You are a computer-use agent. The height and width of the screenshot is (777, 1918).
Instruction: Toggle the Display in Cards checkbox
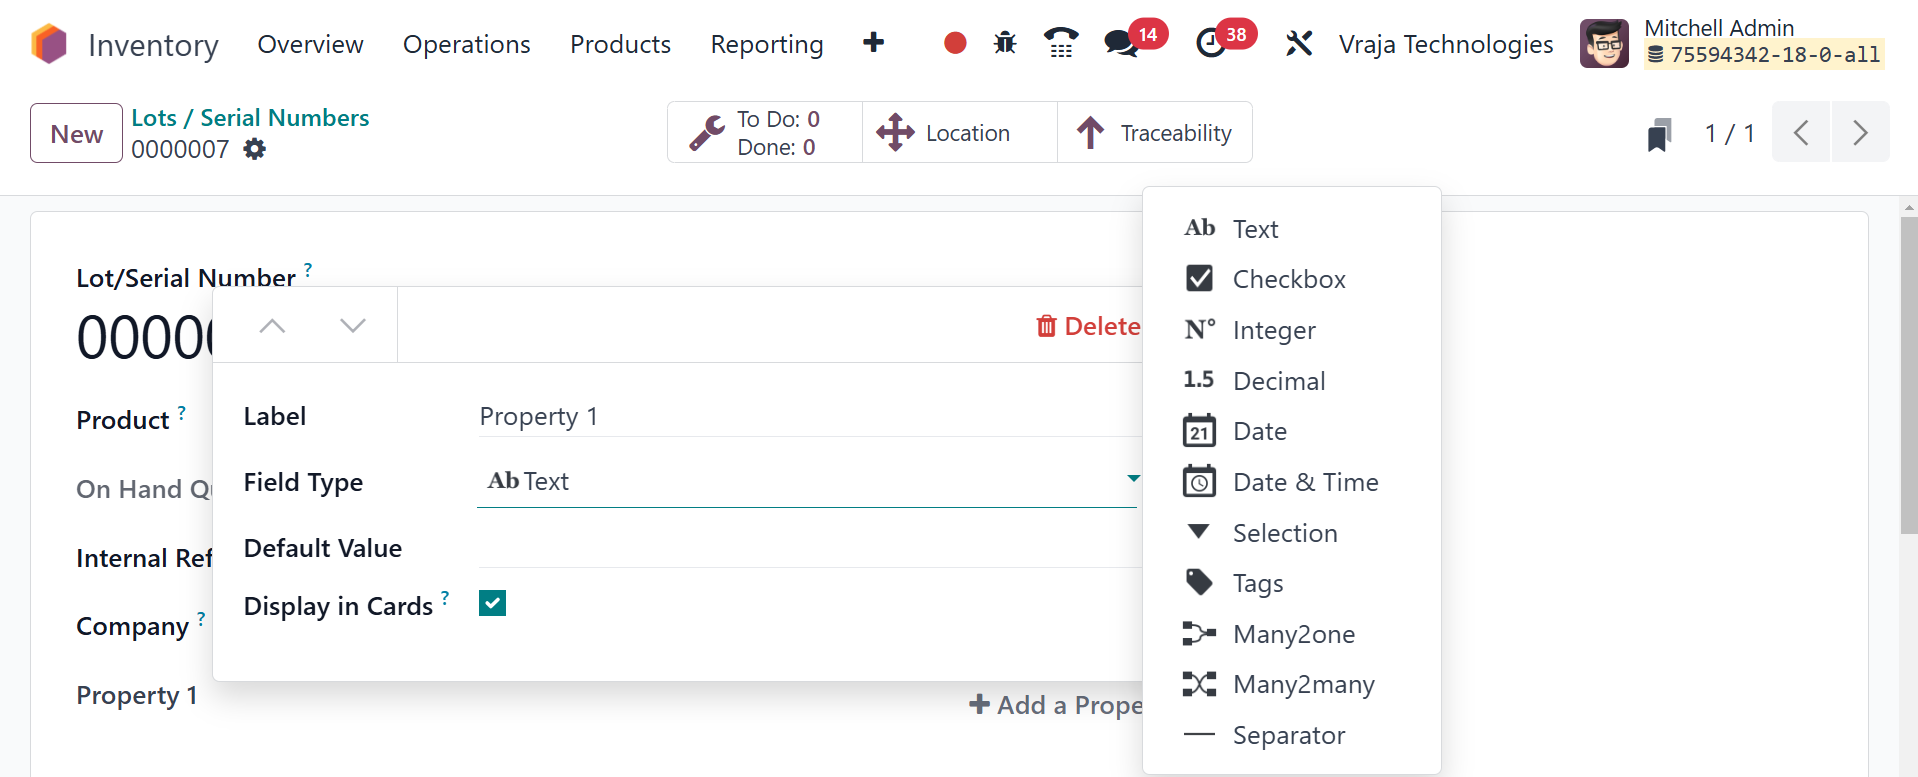pos(492,603)
